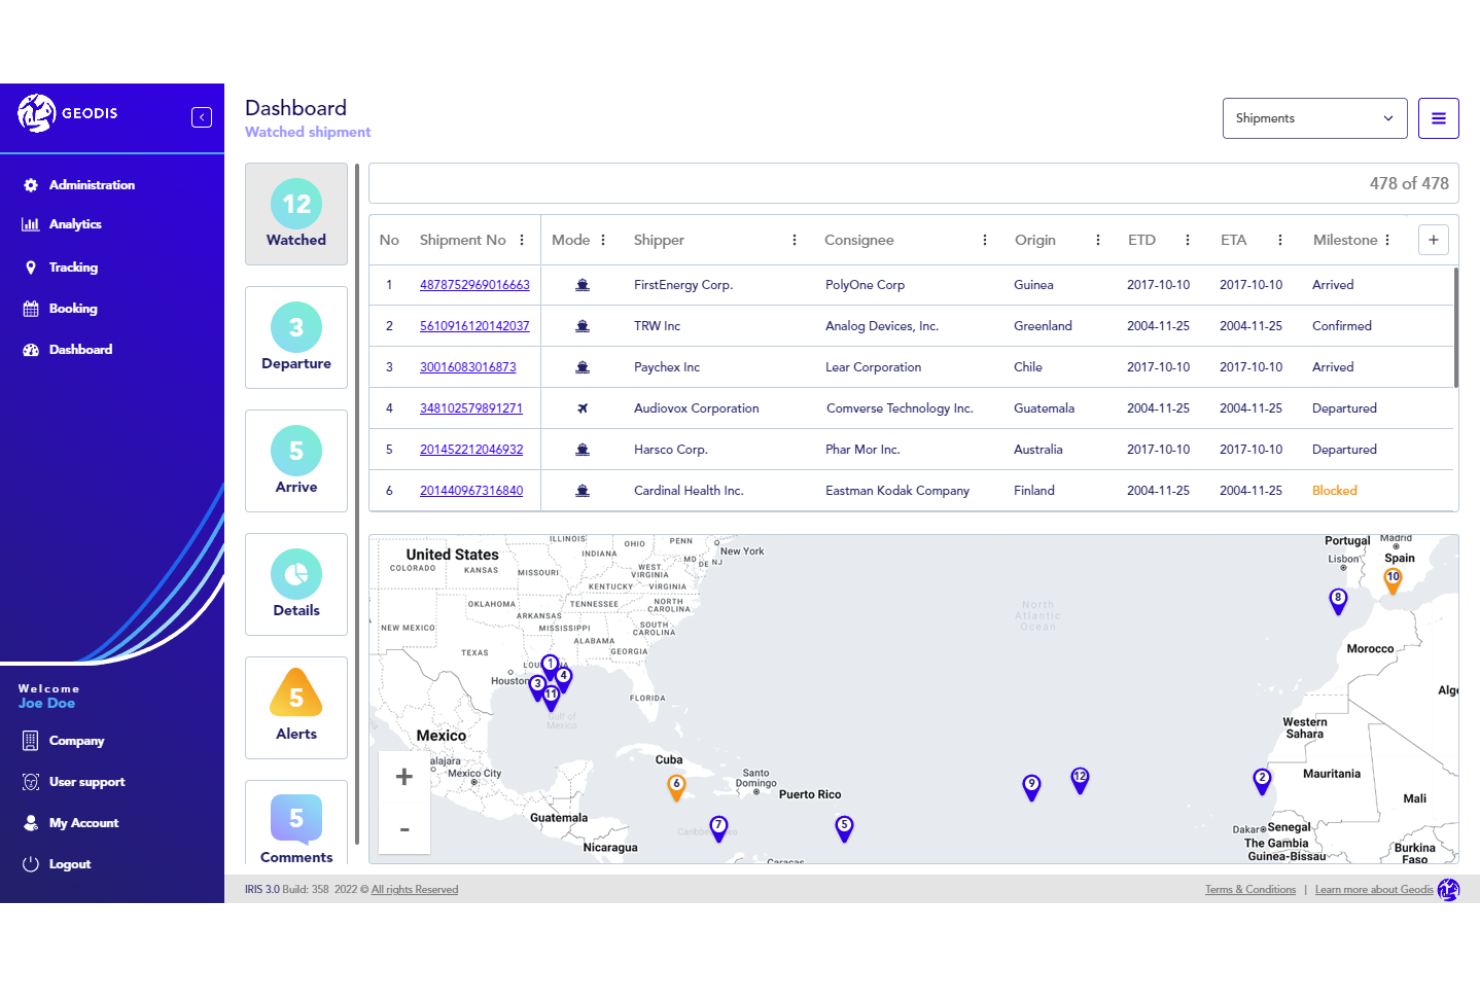Open Origin column options menu

[1098, 240]
